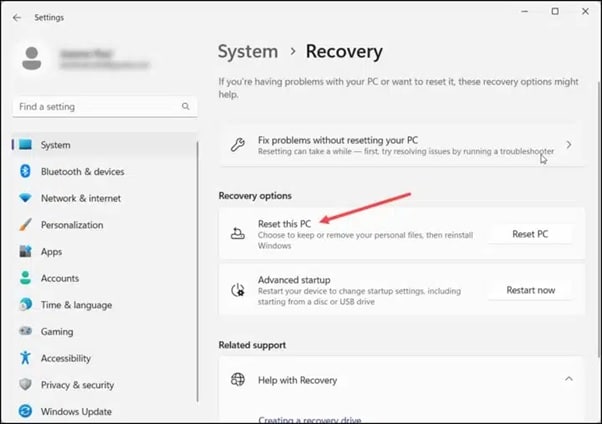Open Bluetooth & devices settings

click(x=82, y=172)
